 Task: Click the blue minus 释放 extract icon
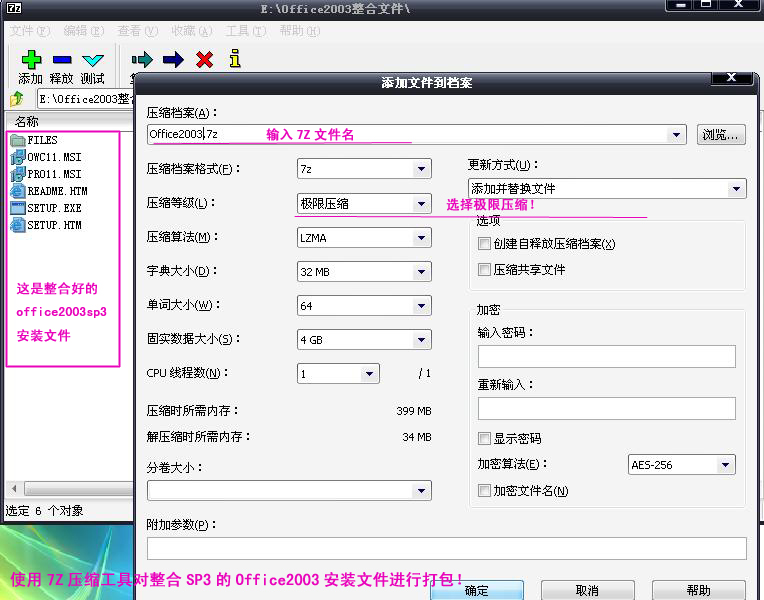[62, 59]
